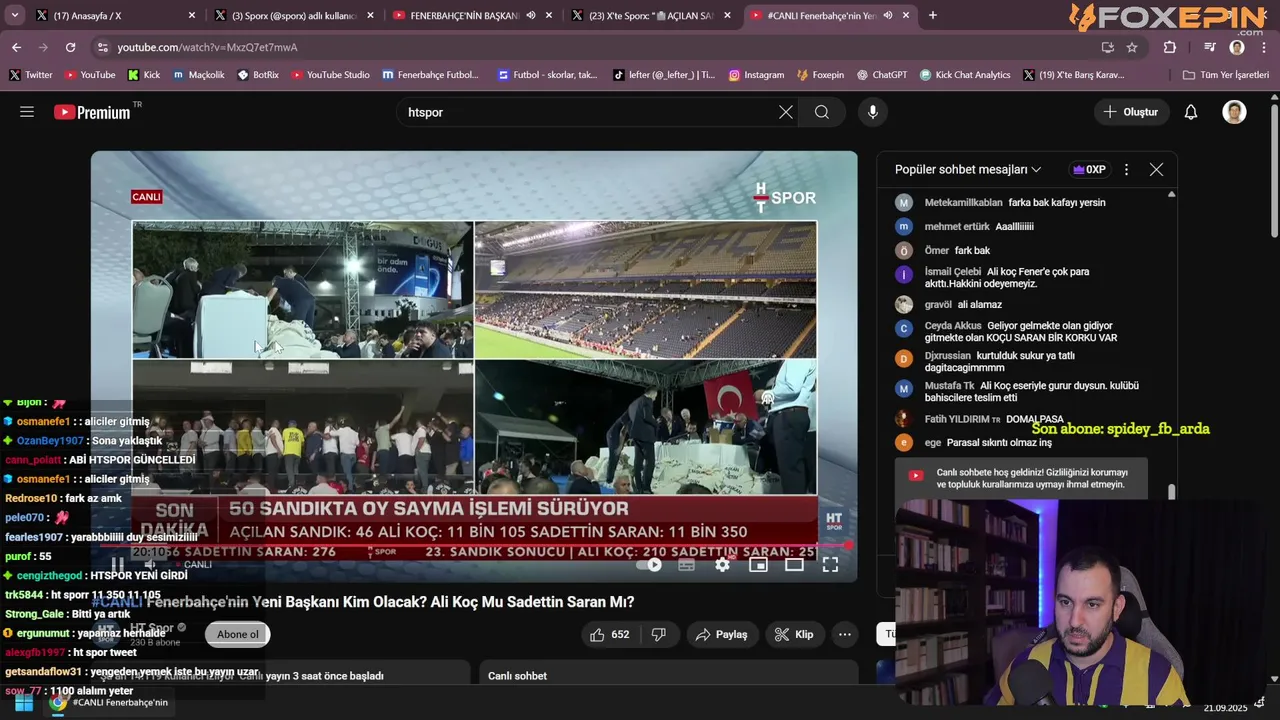This screenshot has width=1280, height=720.
Task: Open Windows Start menu
Action: [23, 703]
